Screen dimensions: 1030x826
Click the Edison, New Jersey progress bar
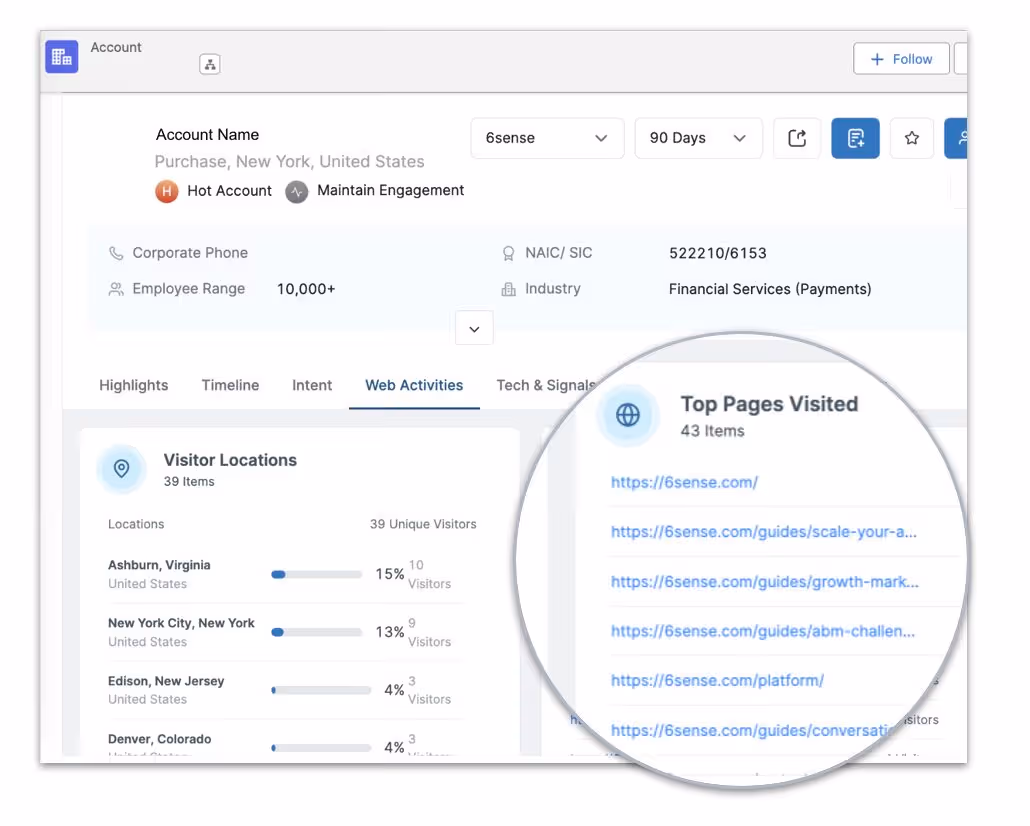coord(321,690)
